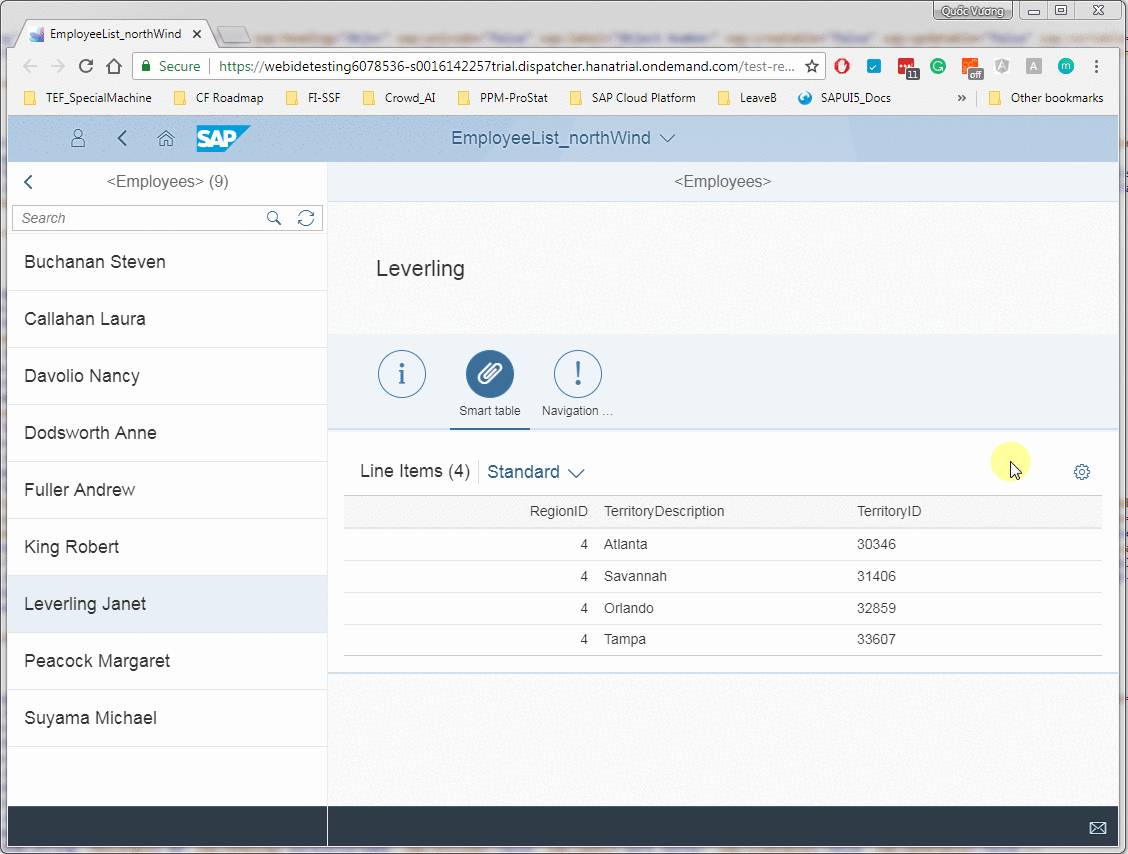The height and width of the screenshot is (854, 1128).
Task: Trigger search using the magnifier icon
Action: coord(274,218)
